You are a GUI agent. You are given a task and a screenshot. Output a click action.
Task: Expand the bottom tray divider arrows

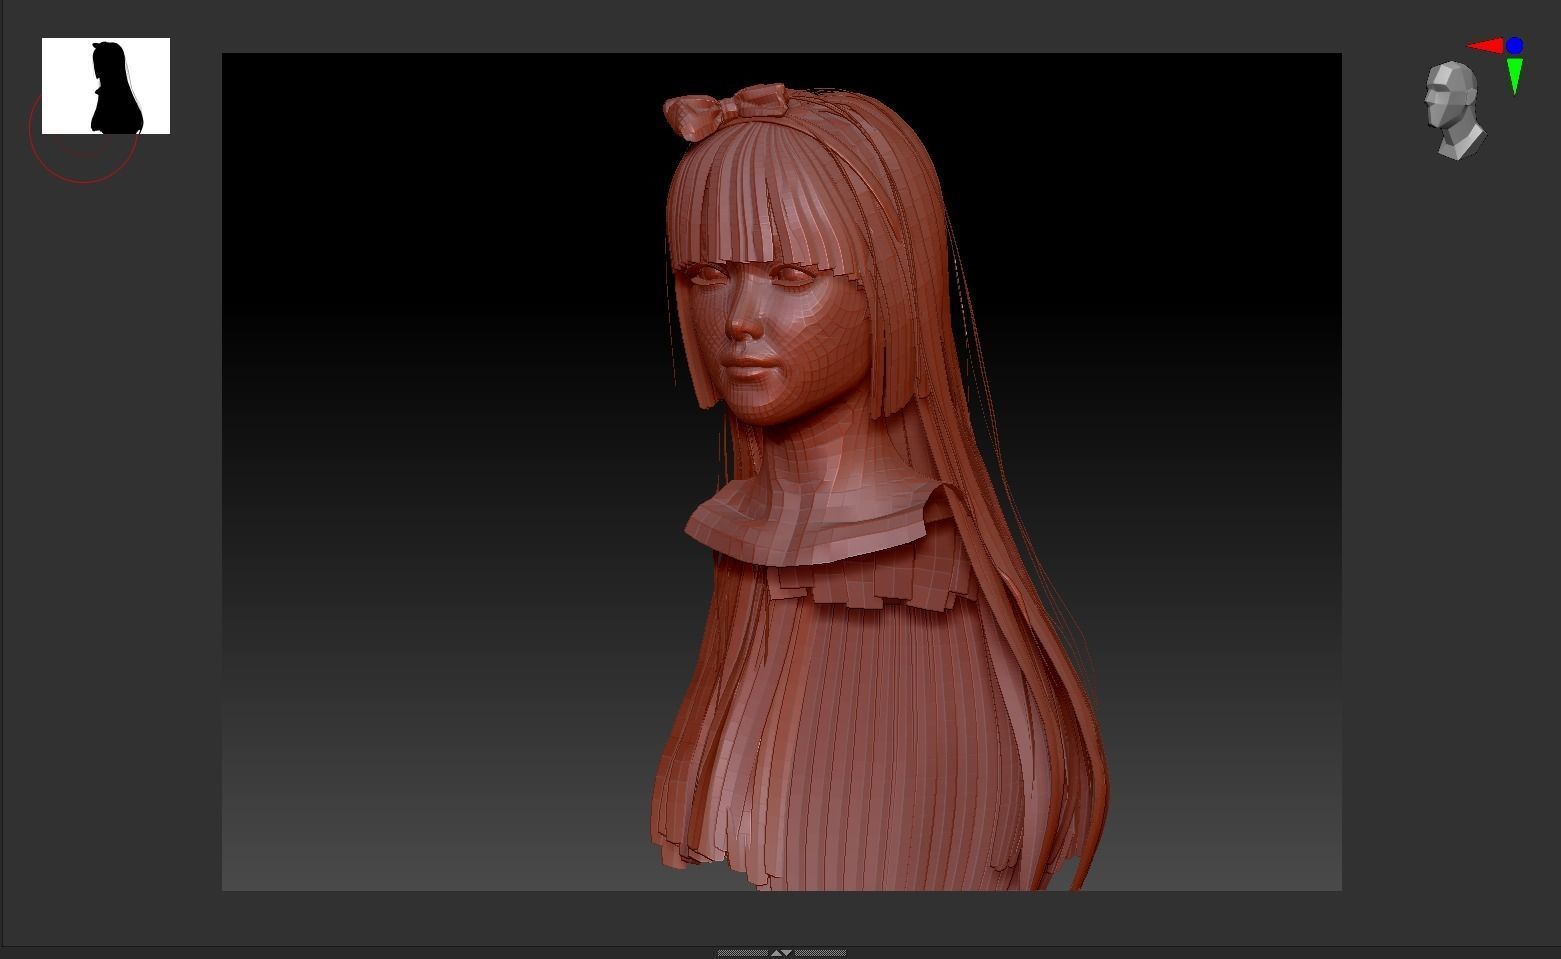click(x=781, y=953)
